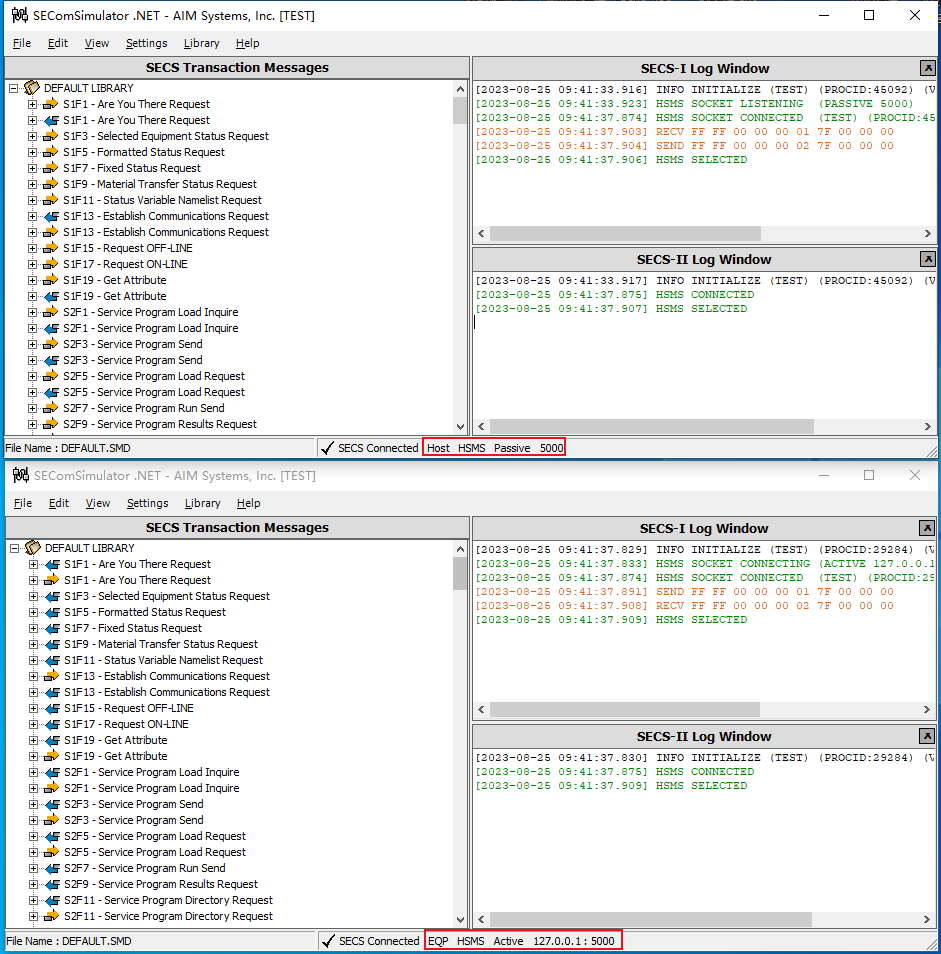Screen dimensions: 941x954
Task: Expand S1F7 Fixed Status Request in EQP window
Action: click(x=33, y=628)
